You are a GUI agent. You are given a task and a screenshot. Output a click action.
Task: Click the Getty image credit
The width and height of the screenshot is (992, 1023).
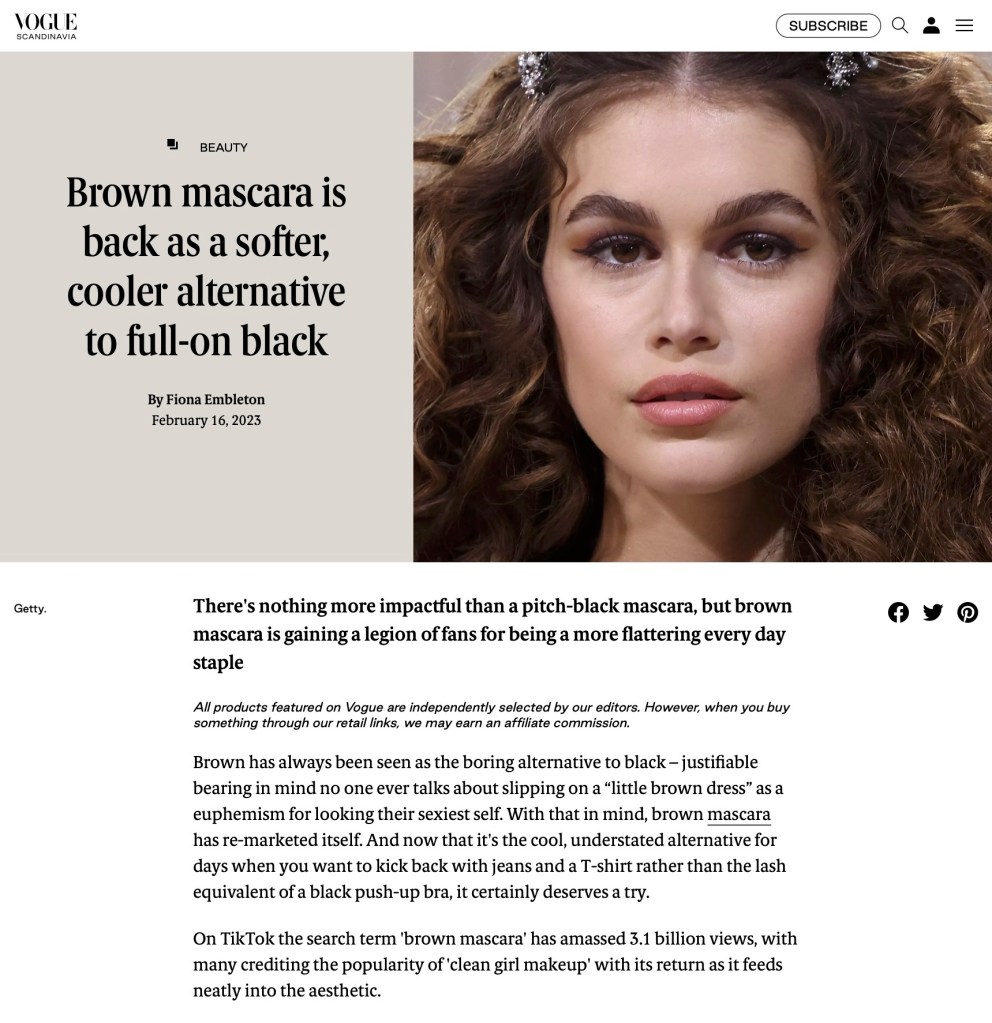click(30, 608)
